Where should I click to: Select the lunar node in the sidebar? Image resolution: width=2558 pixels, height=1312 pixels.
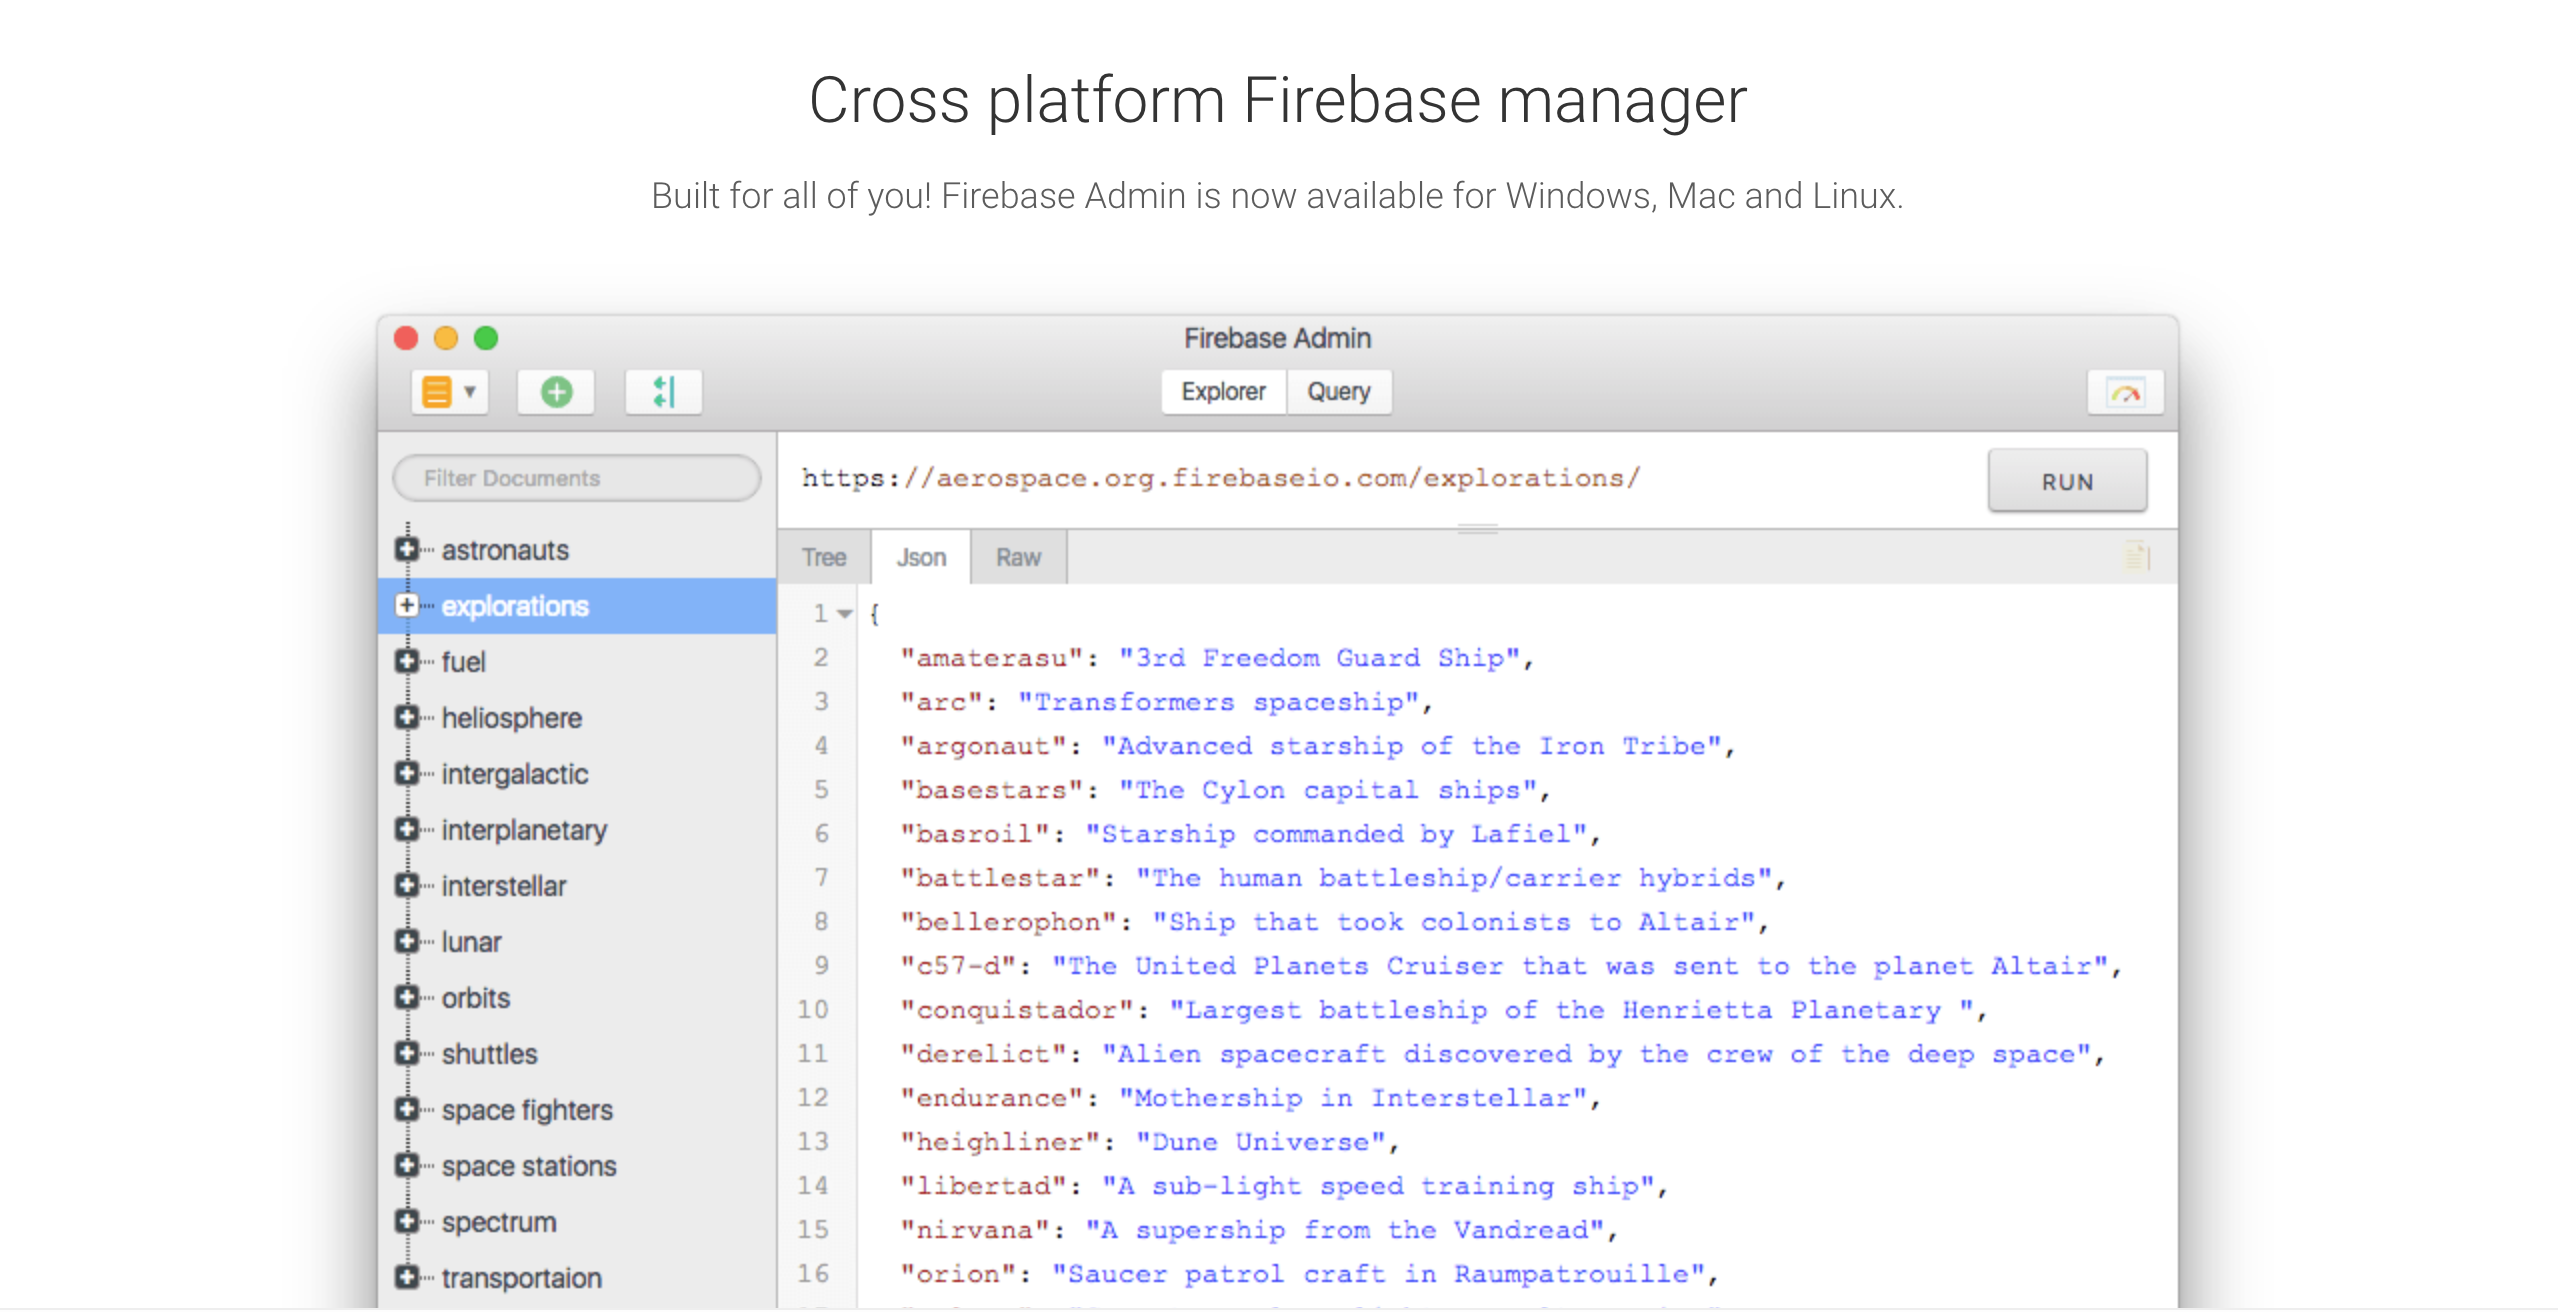point(471,941)
